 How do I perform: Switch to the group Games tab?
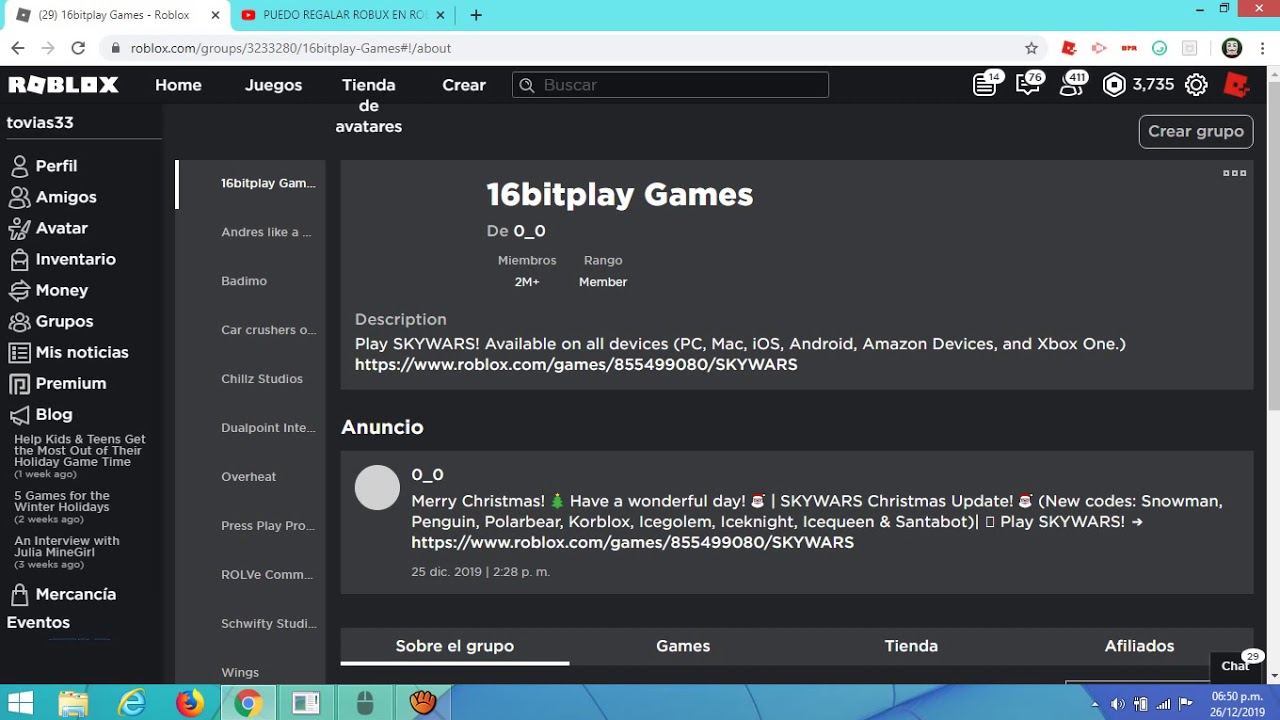(683, 646)
